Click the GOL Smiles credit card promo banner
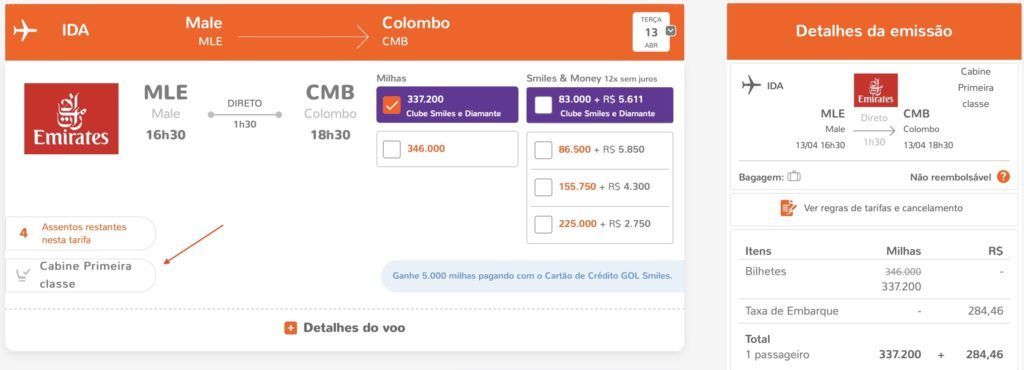Viewport: 1024px width, 370px height. pyautogui.click(x=532, y=276)
